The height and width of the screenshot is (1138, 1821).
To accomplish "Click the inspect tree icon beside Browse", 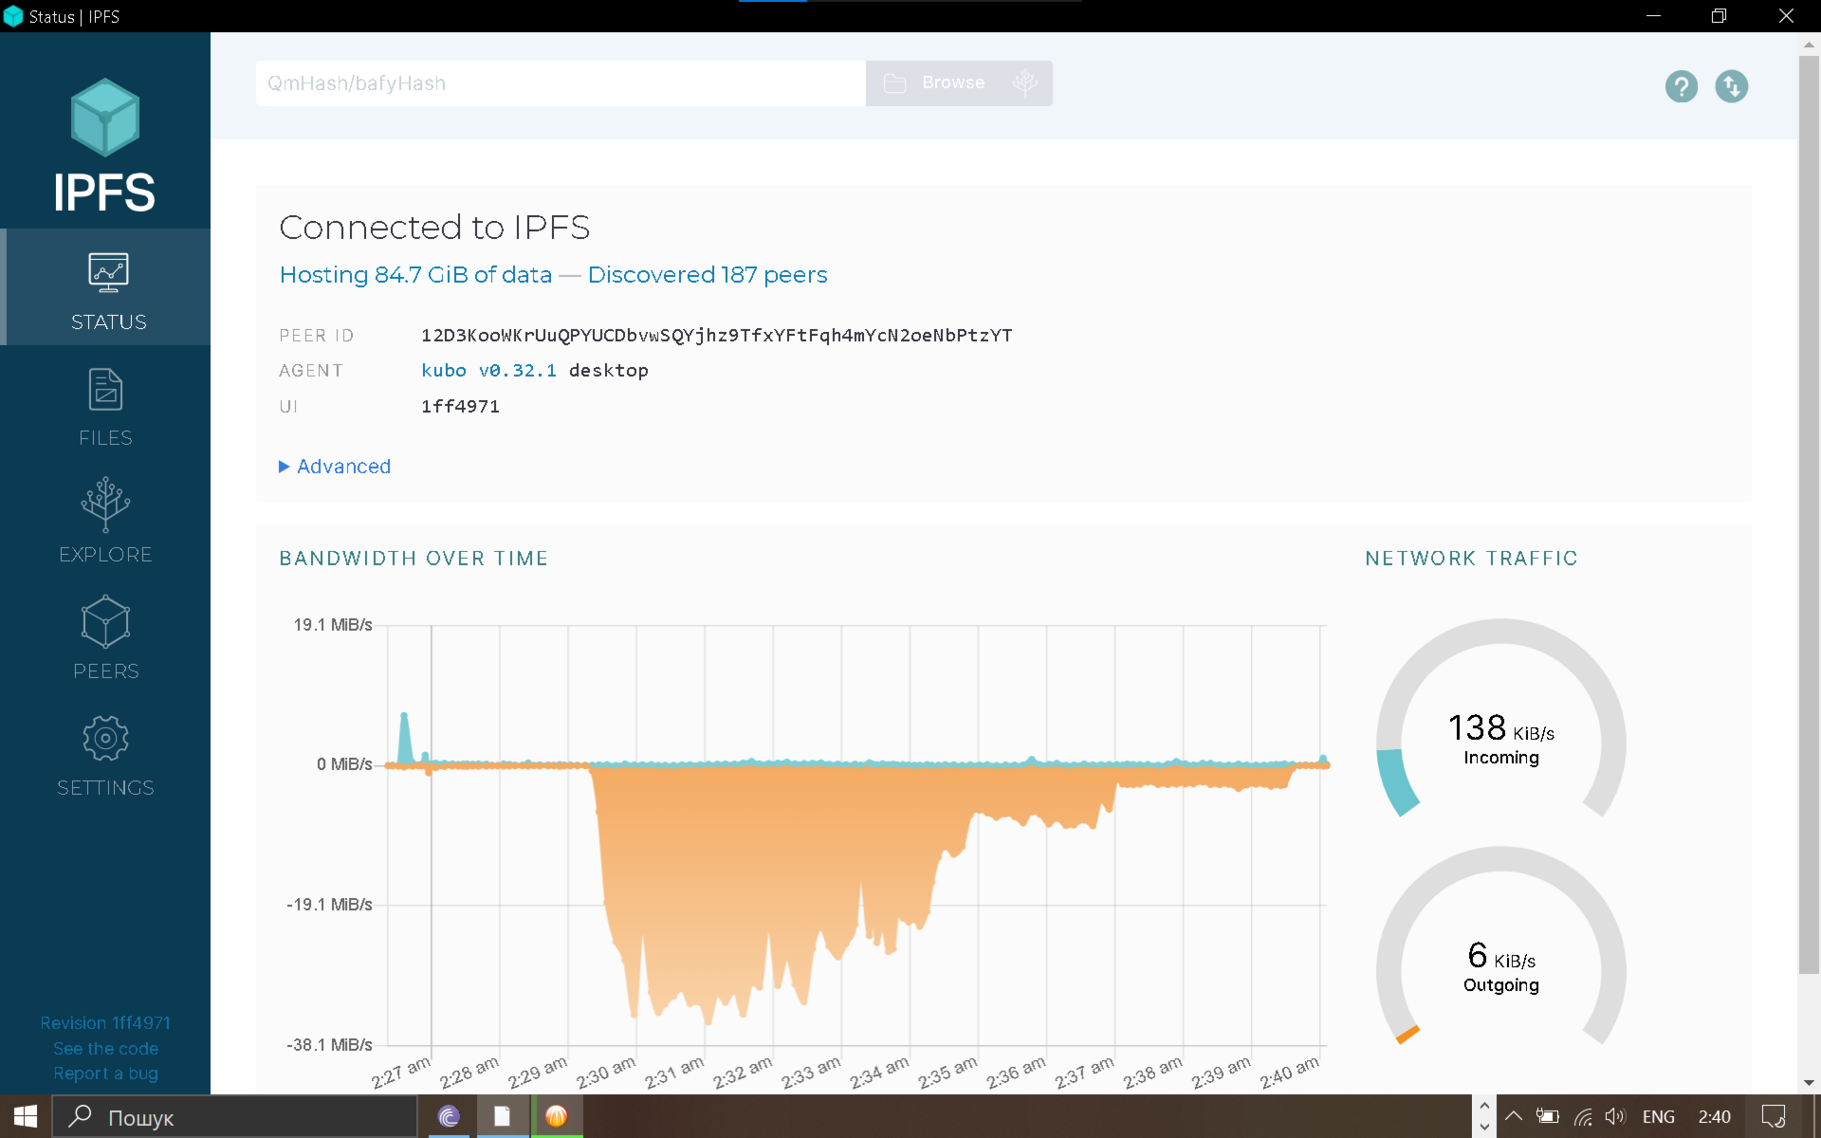I will (1026, 83).
